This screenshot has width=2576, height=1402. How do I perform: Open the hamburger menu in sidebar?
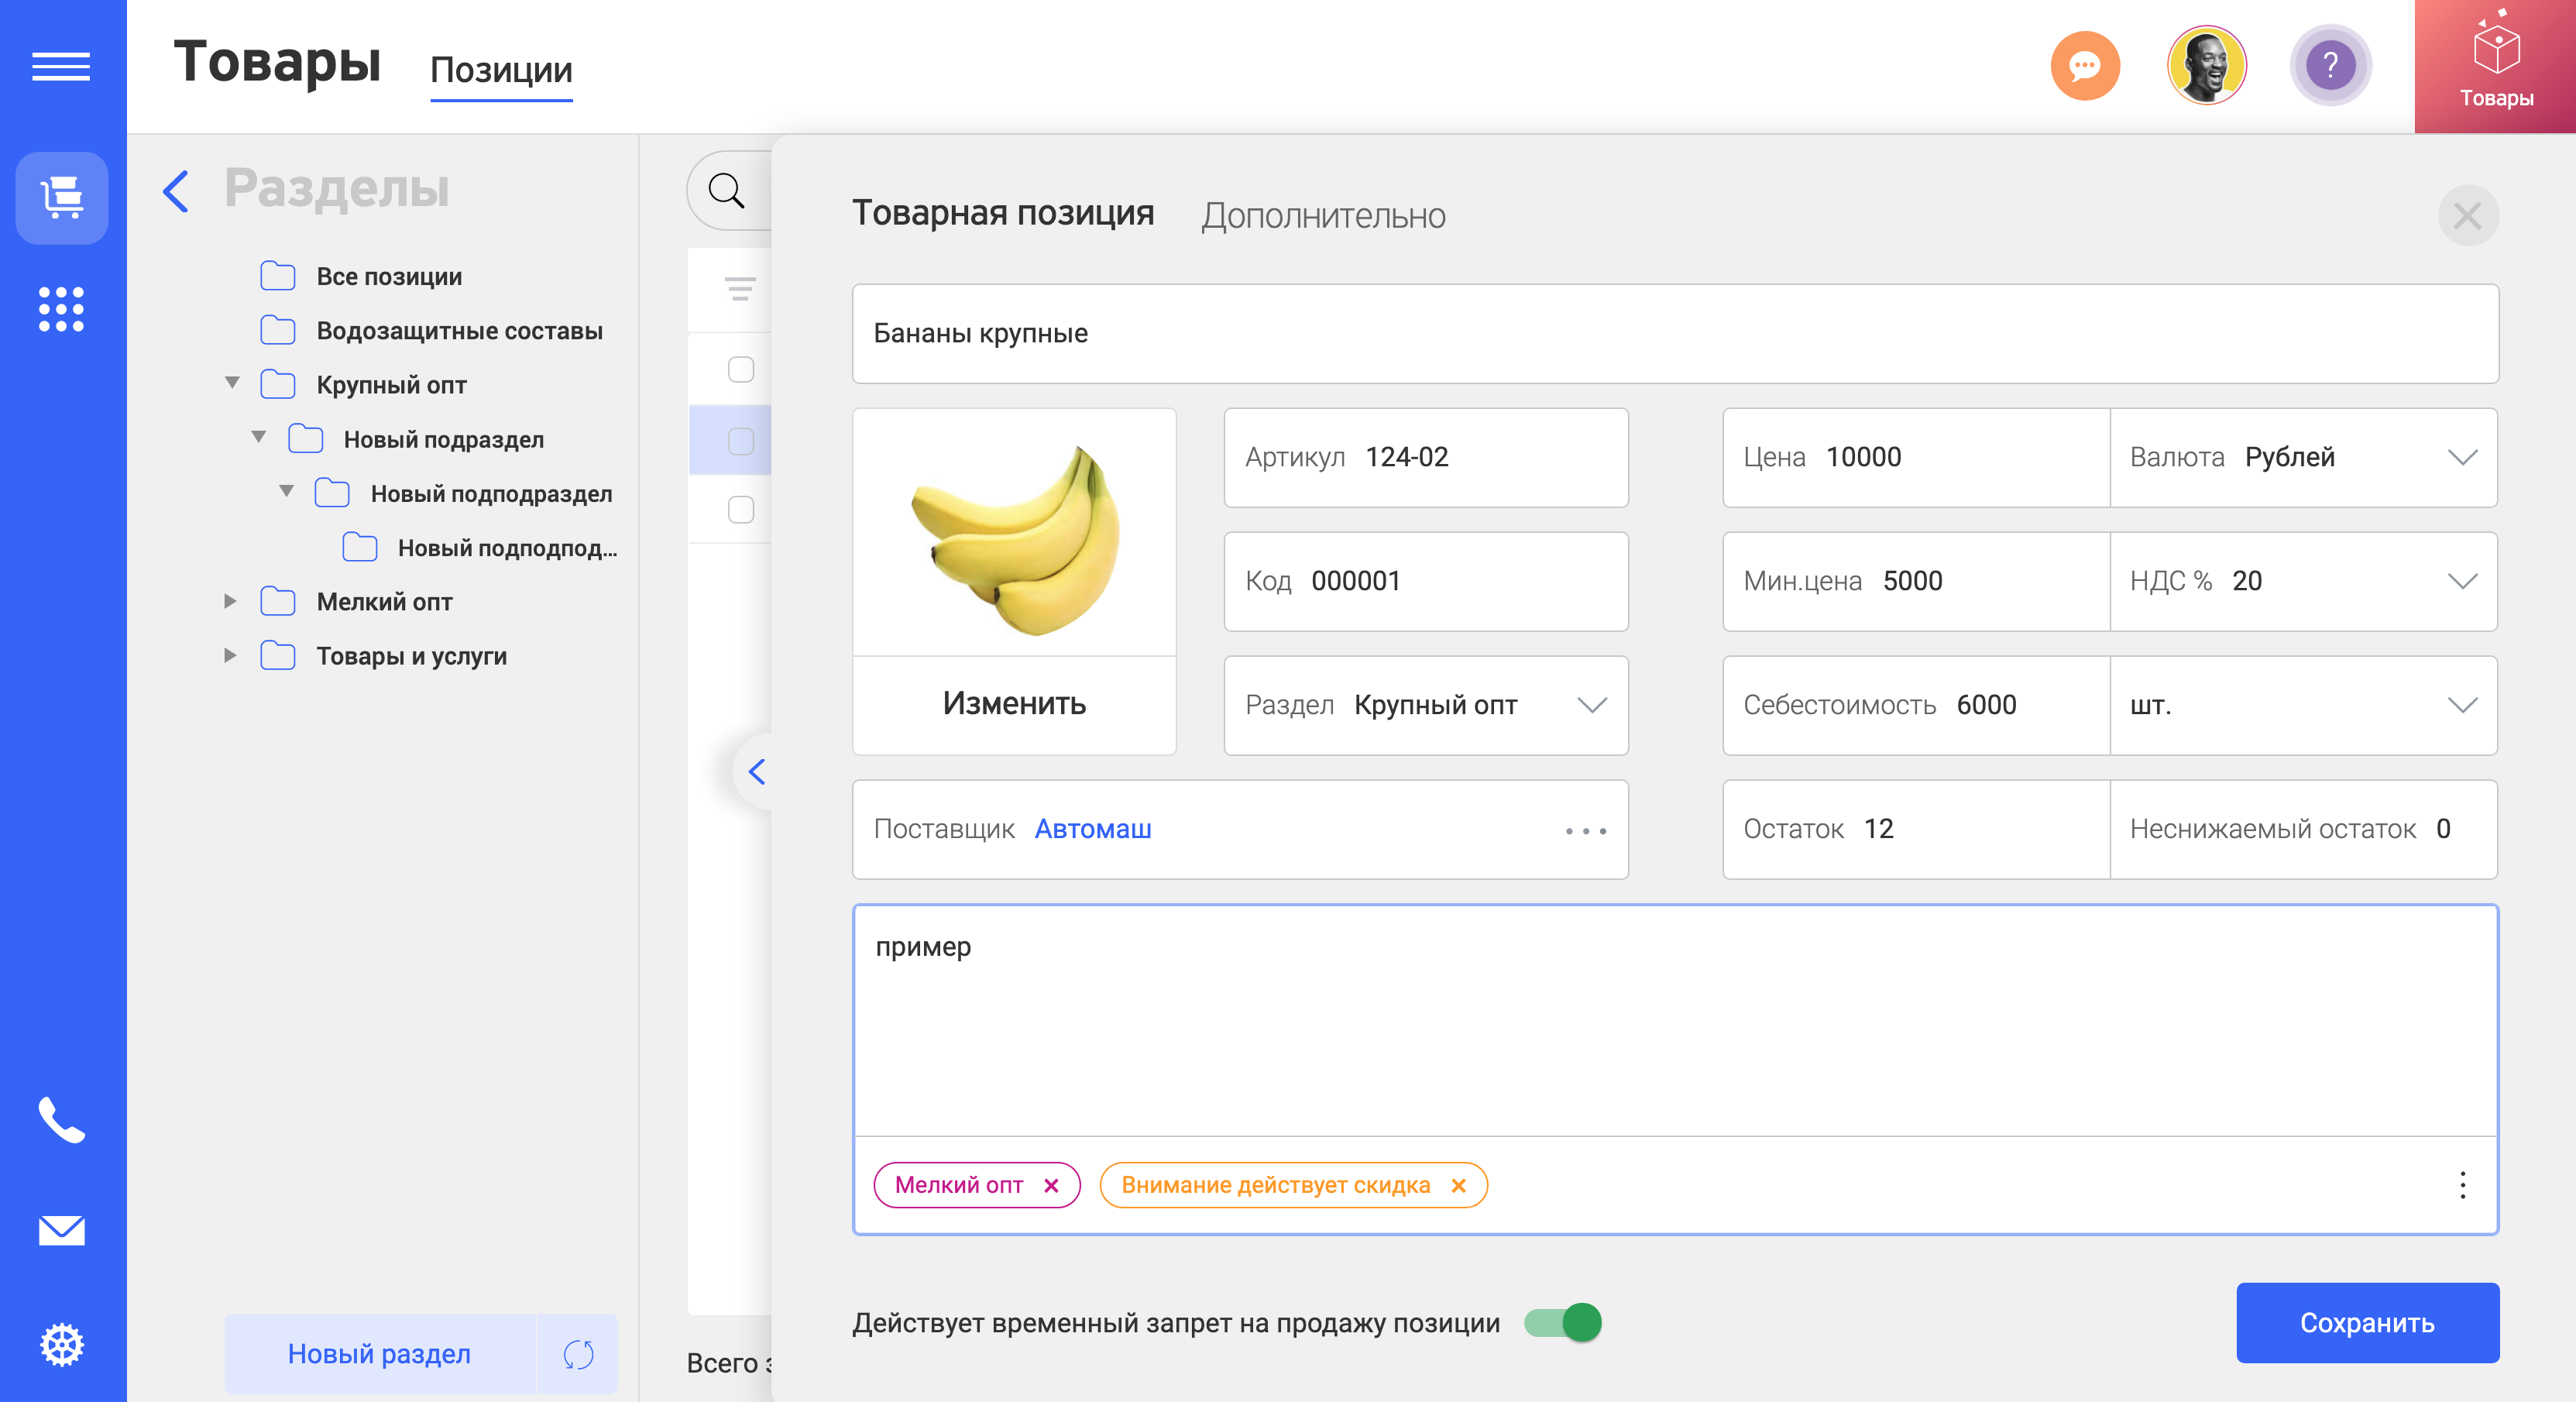click(61, 67)
